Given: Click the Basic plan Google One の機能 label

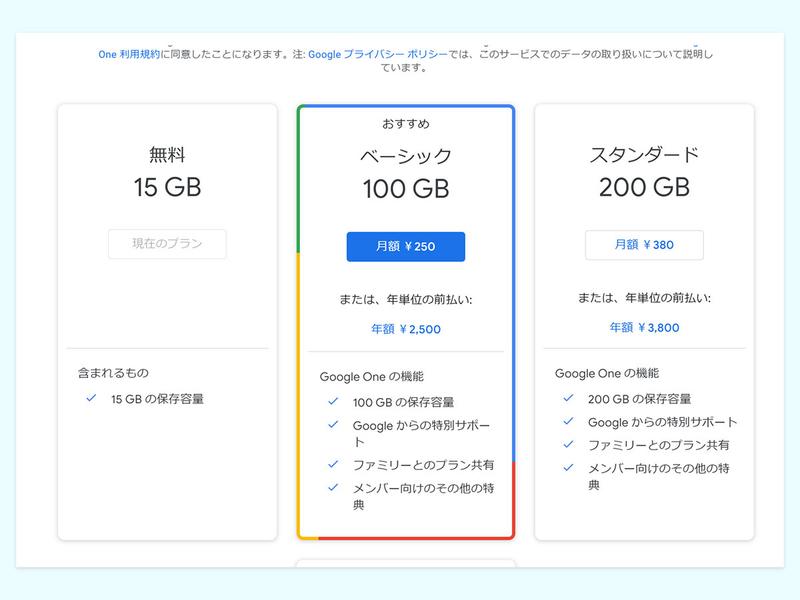Looking at the screenshot, I should point(371,377).
